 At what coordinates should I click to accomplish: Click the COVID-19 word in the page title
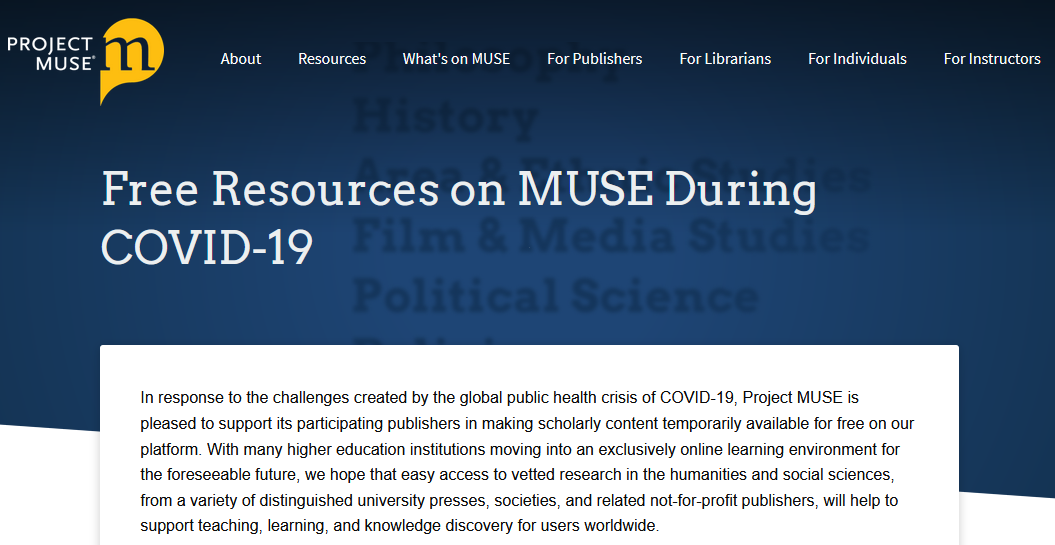pyautogui.click(x=207, y=246)
